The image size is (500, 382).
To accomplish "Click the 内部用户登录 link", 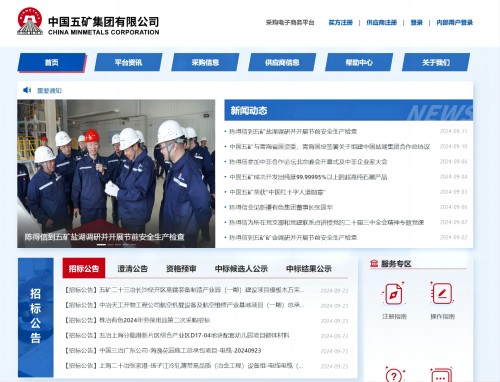I will point(455,22).
